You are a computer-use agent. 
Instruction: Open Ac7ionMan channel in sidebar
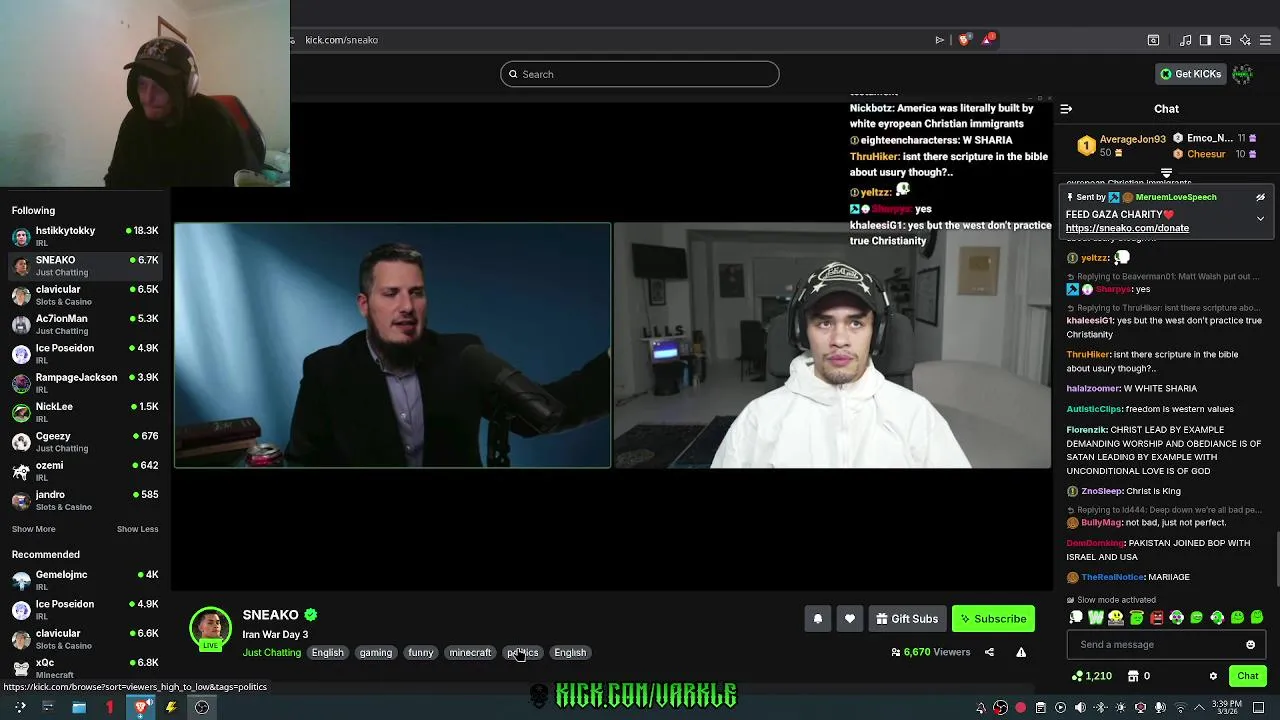[x=85, y=324]
